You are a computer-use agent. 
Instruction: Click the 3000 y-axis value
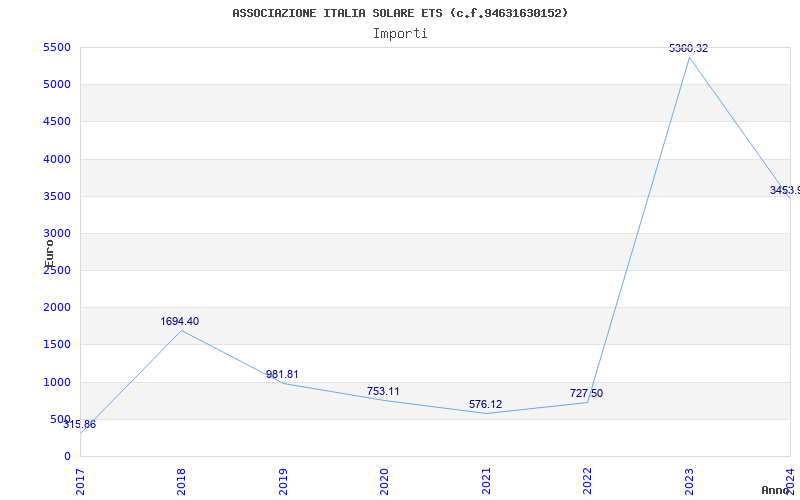tap(57, 234)
